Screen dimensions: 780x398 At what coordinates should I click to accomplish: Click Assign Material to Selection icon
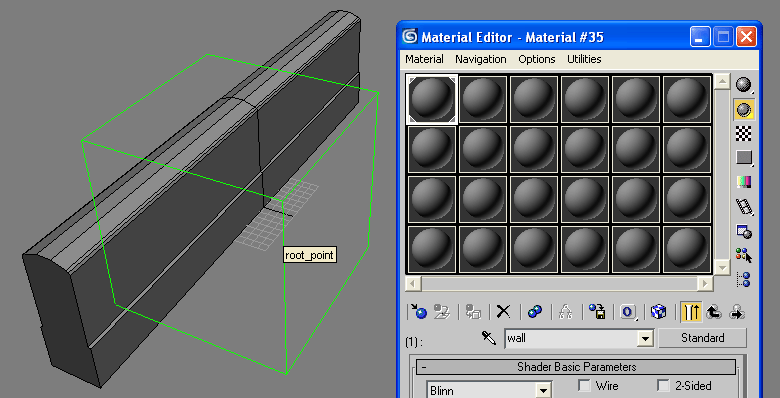coord(472,312)
